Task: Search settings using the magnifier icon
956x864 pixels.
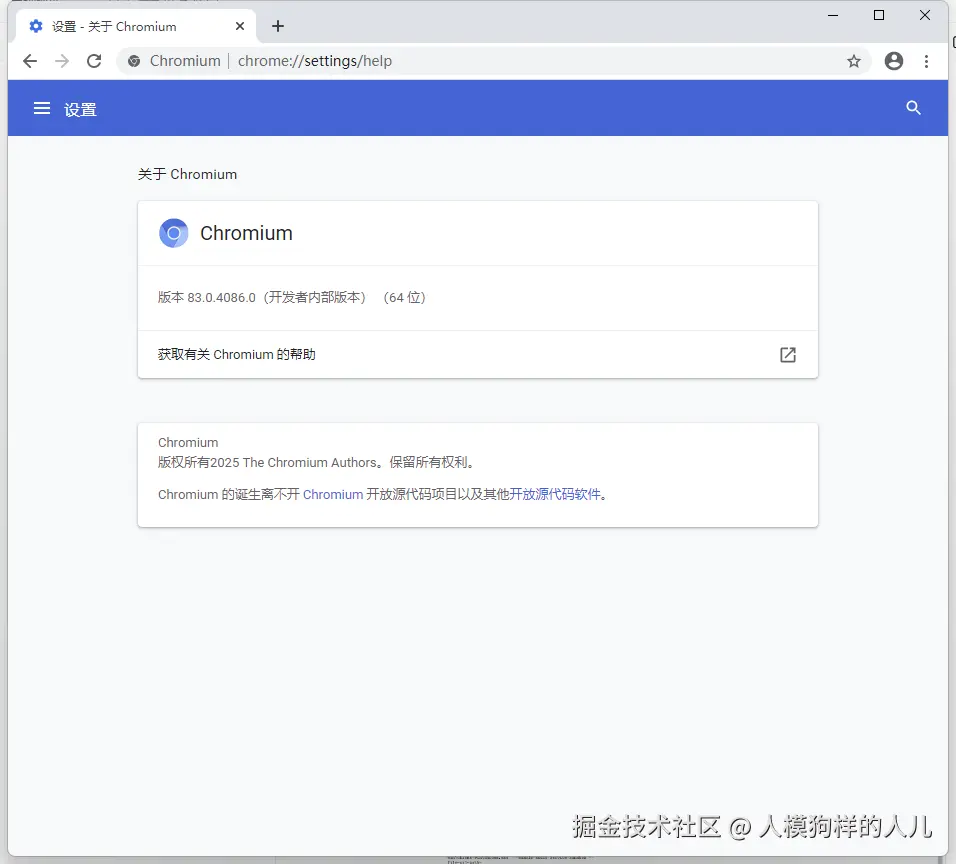Action: pyautogui.click(x=913, y=108)
